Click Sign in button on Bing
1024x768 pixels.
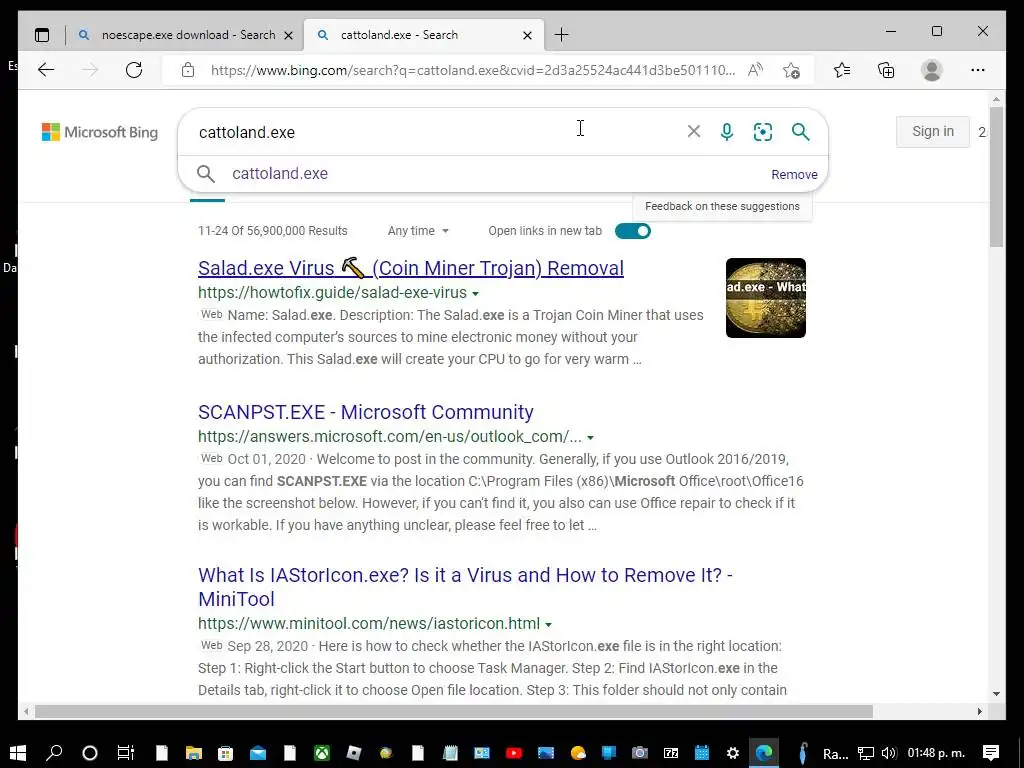[933, 131]
